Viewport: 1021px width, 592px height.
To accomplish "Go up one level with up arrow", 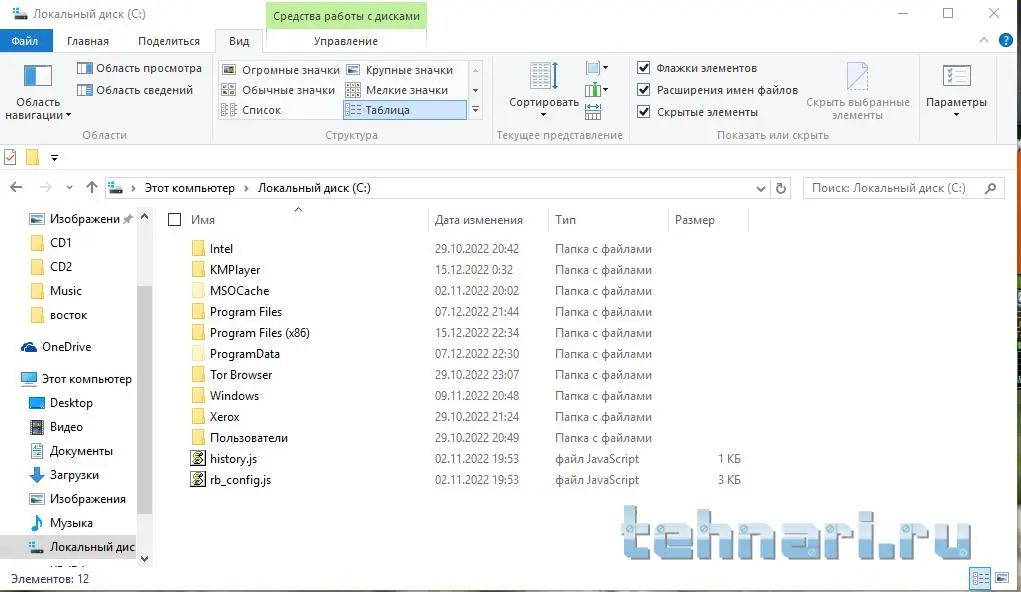I will click(92, 188).
